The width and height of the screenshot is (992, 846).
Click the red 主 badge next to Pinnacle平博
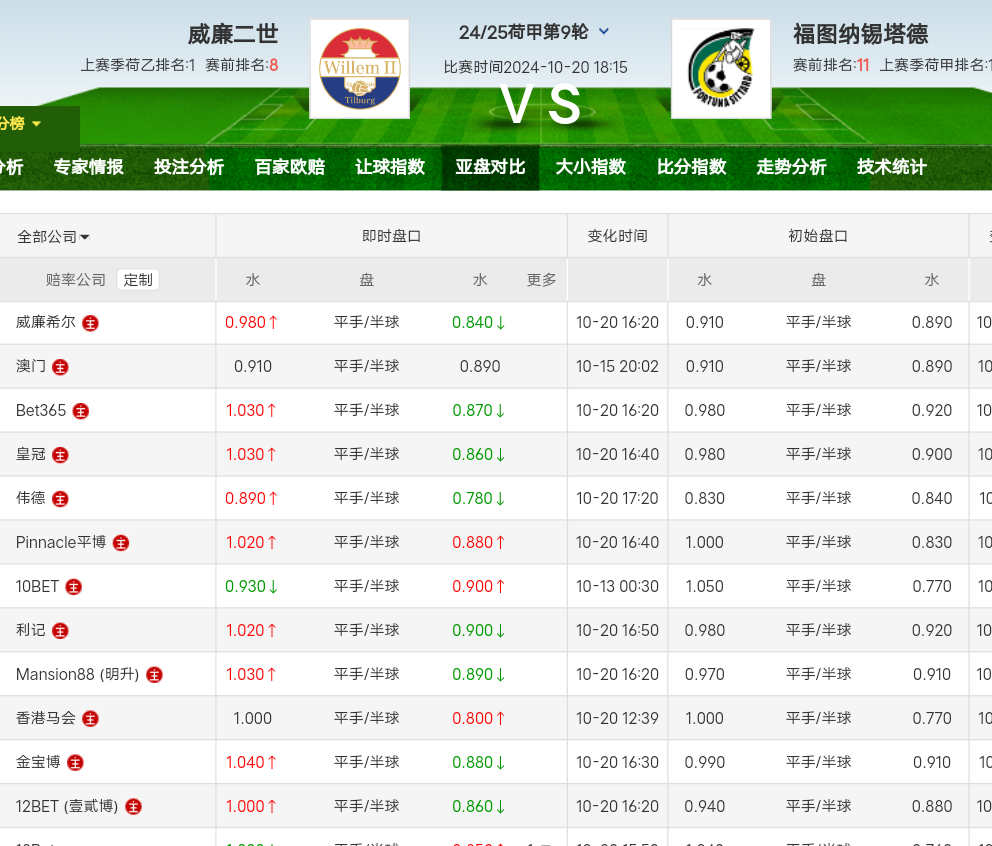(x=121, y=543)
